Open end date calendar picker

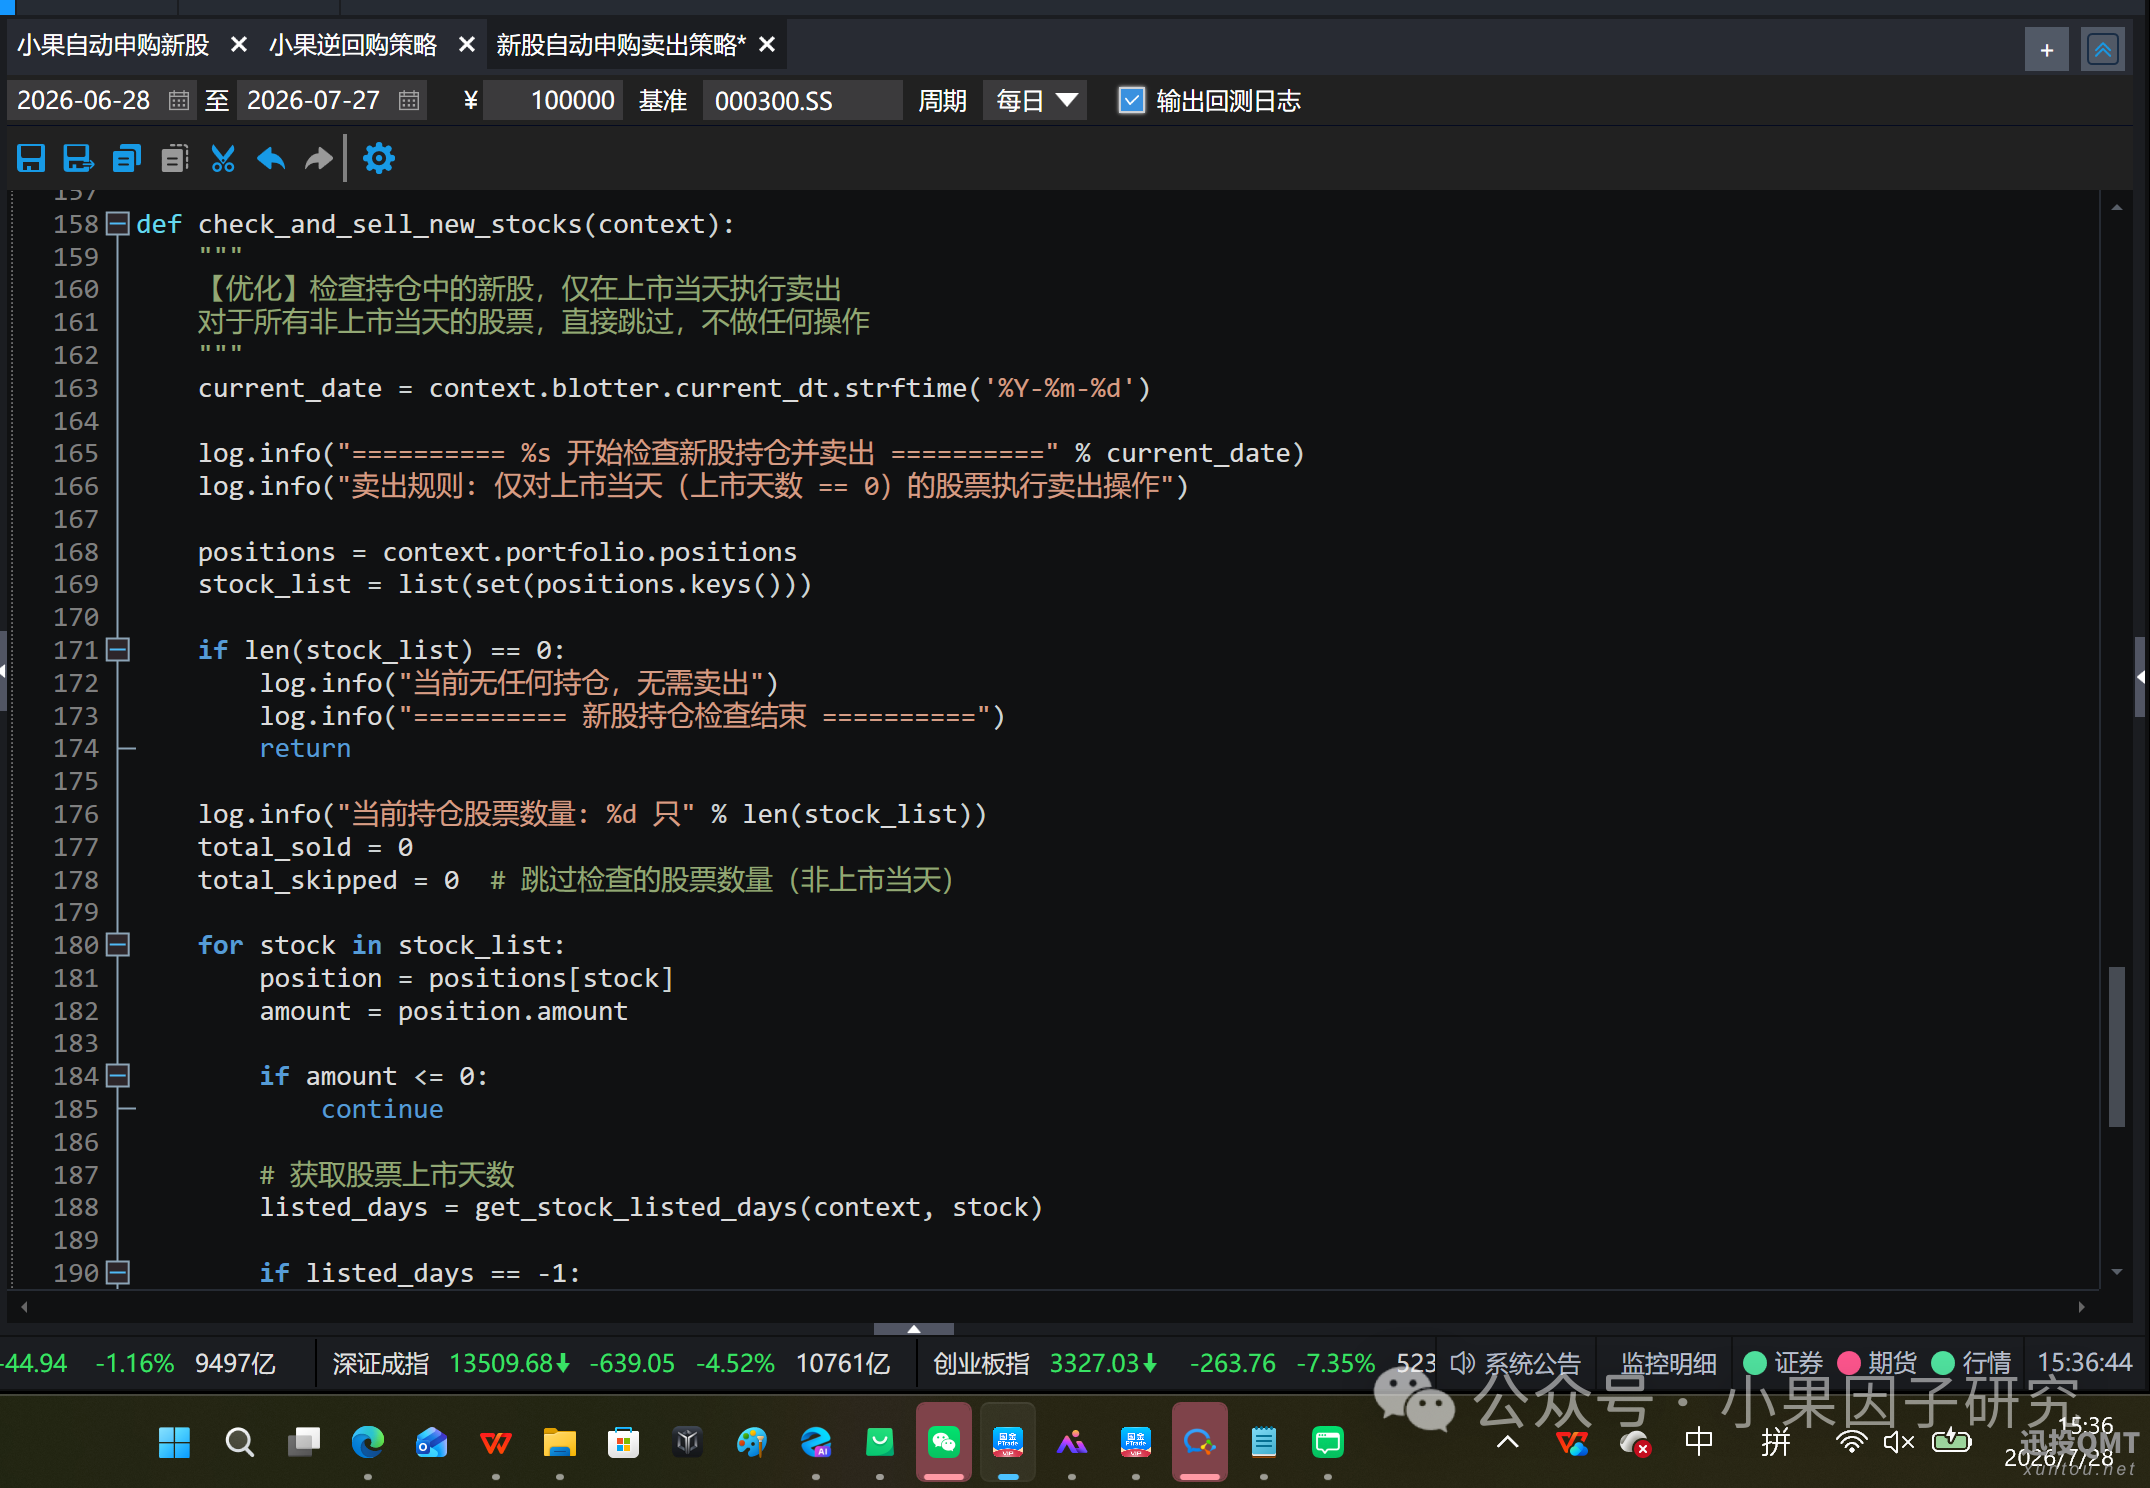(x=409, y=100)
